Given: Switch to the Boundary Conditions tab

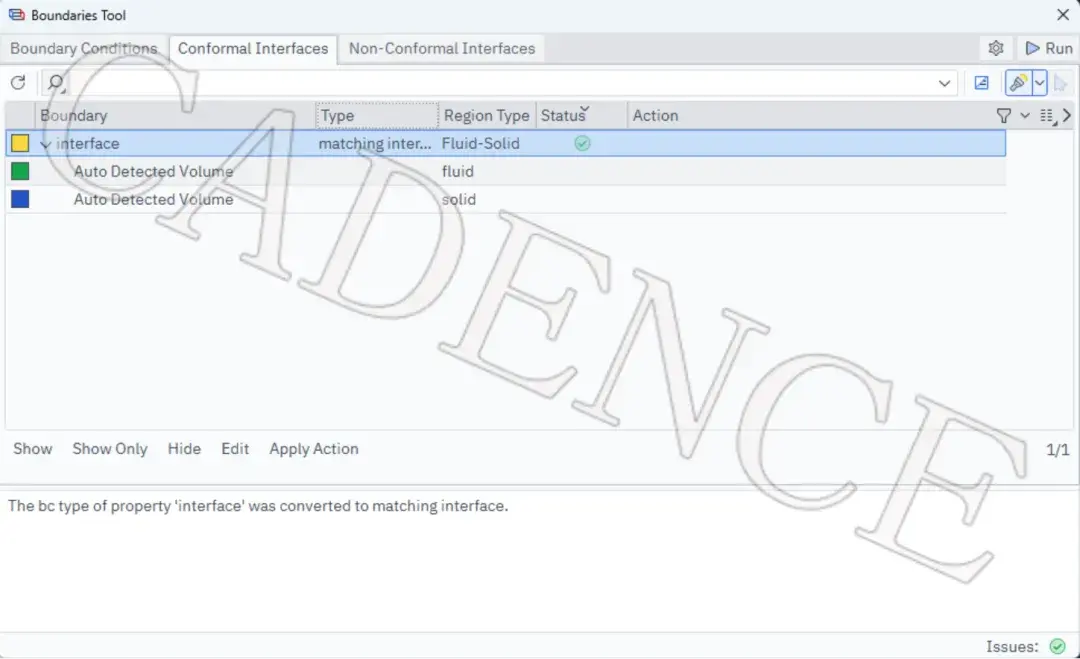Looking at the screenshot, I should tap(84, 48).
